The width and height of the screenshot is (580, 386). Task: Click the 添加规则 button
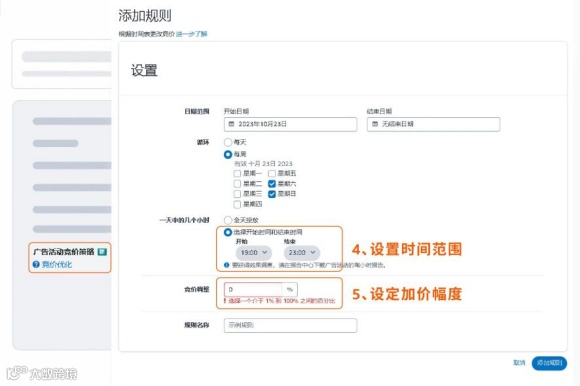click(x=549, y=363)
